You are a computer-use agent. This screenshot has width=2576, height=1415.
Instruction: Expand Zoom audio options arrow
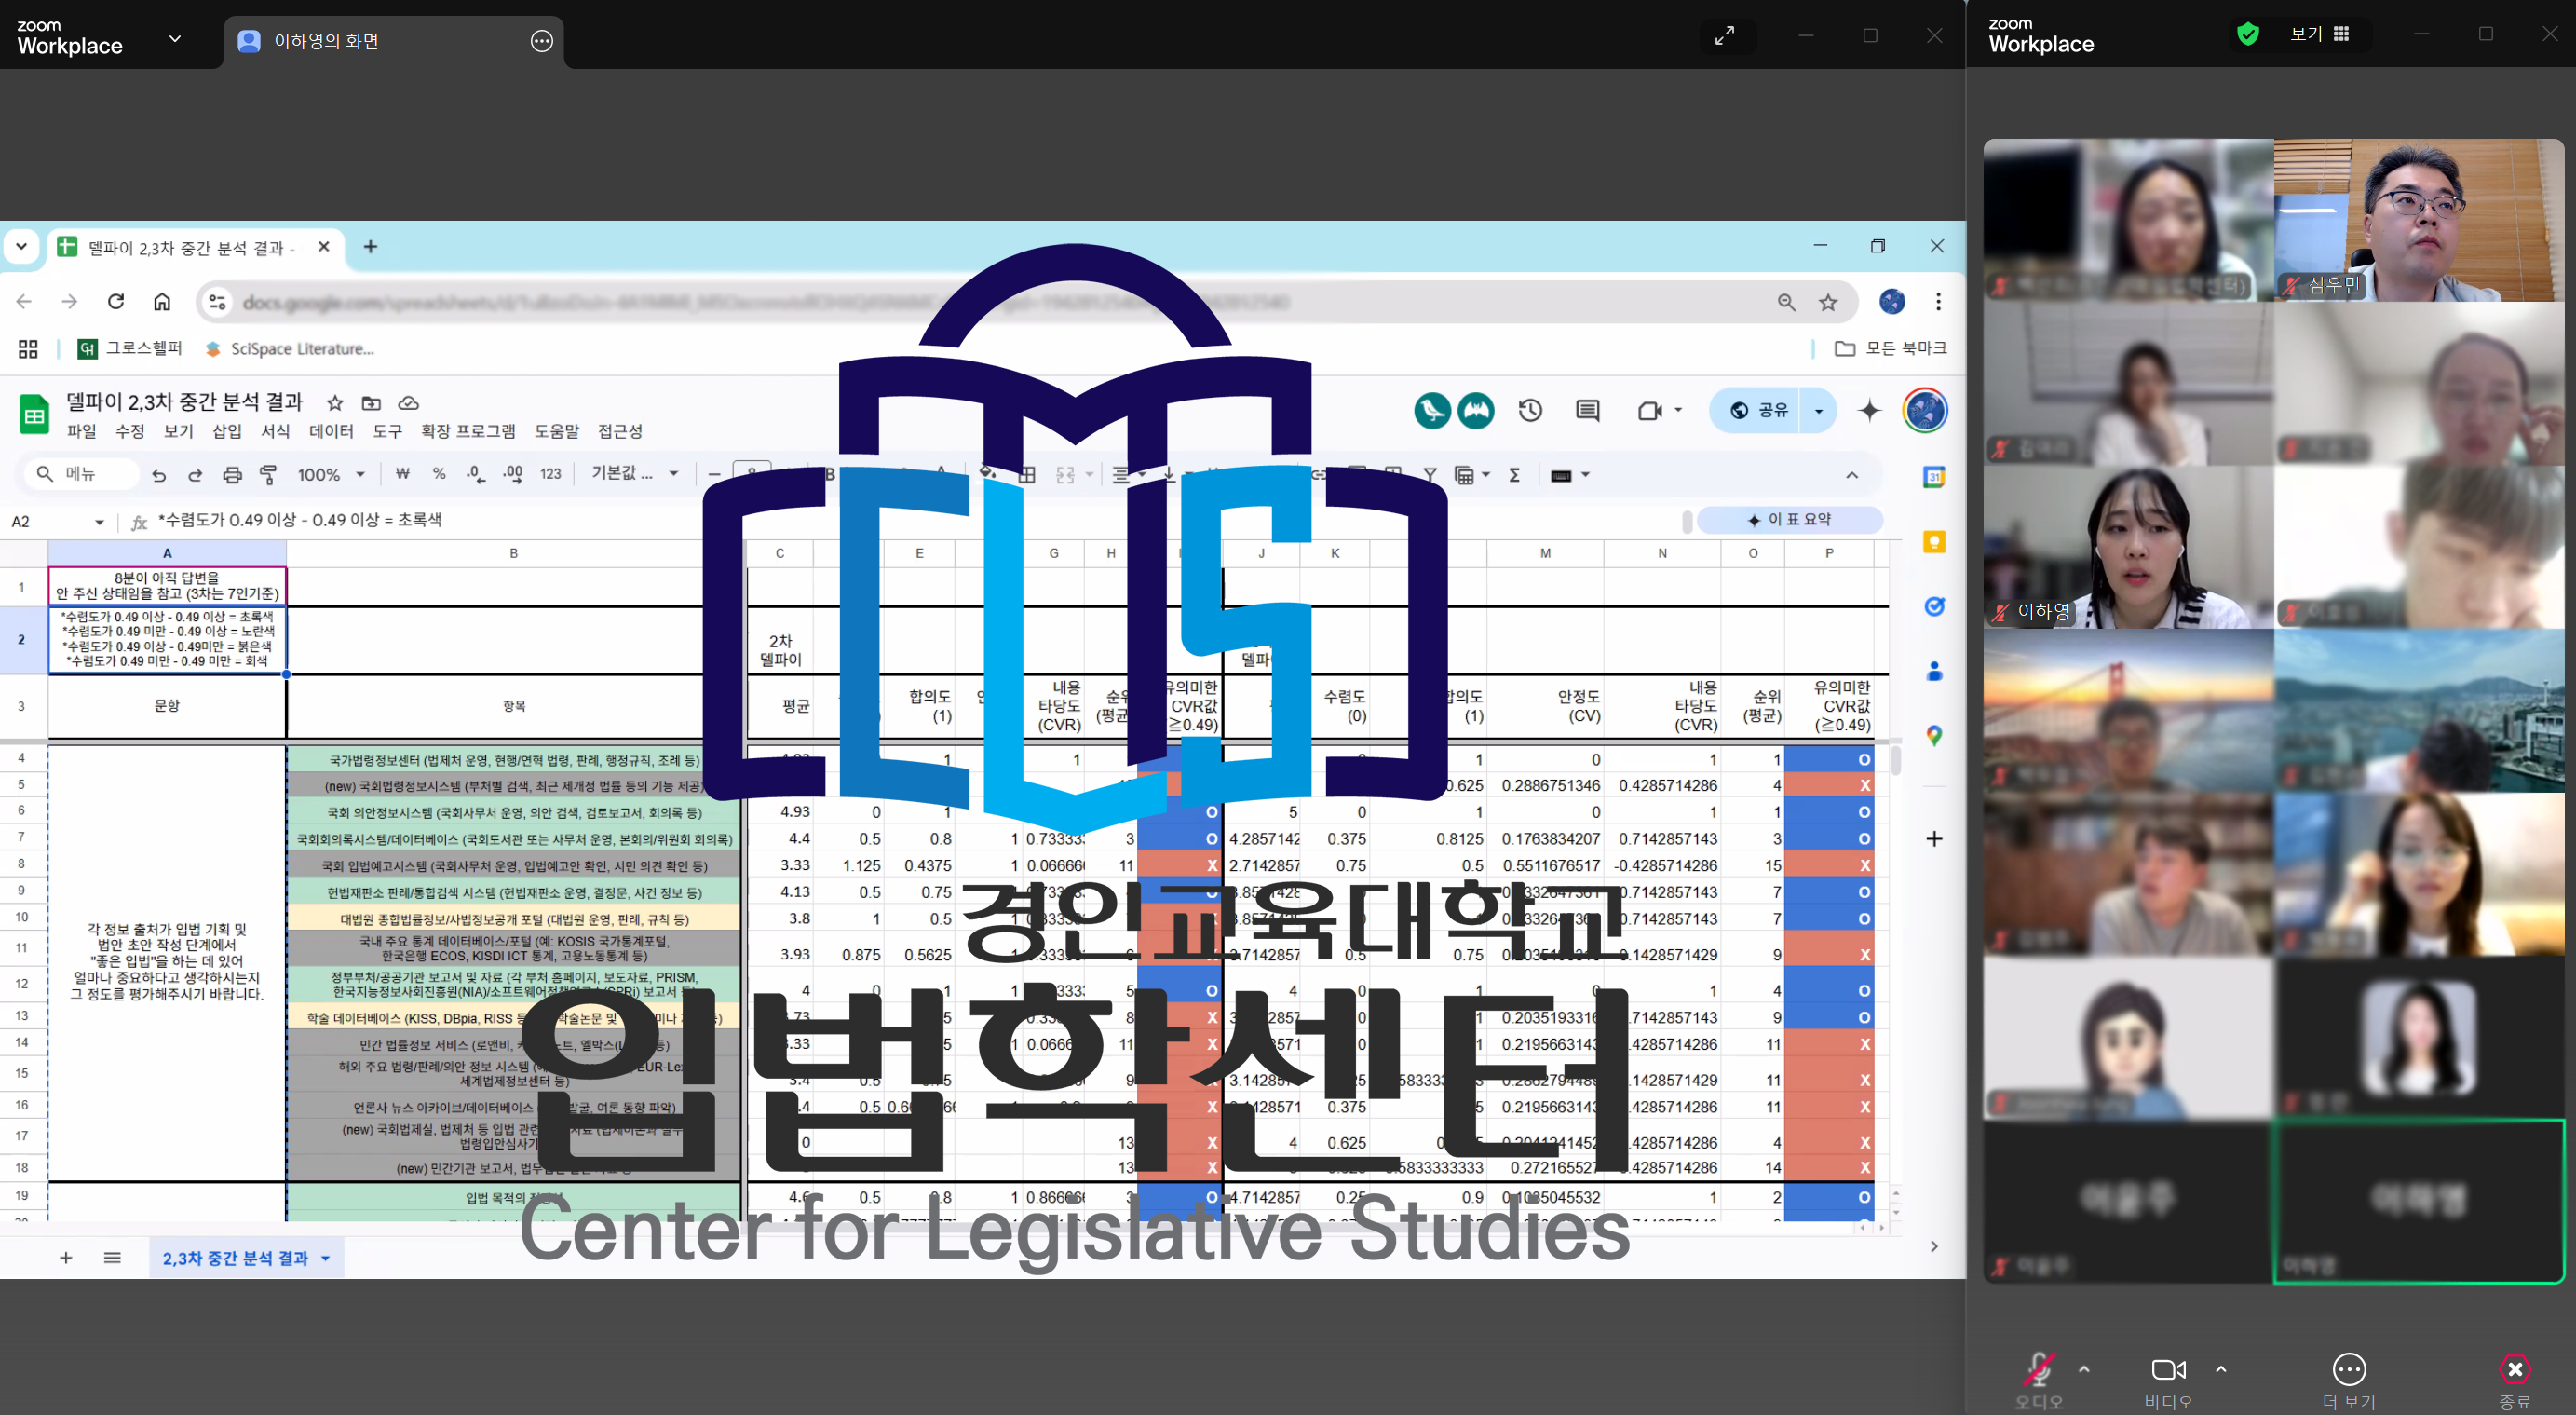click(2084, 1368)
